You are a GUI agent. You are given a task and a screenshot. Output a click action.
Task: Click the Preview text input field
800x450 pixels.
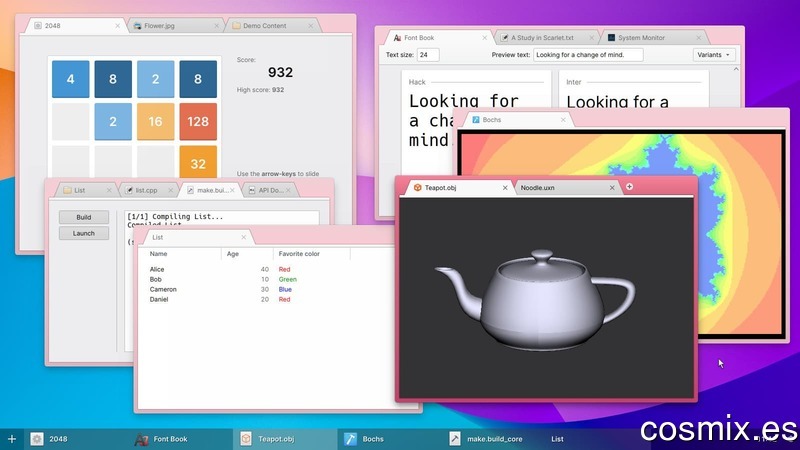[588, 55]
